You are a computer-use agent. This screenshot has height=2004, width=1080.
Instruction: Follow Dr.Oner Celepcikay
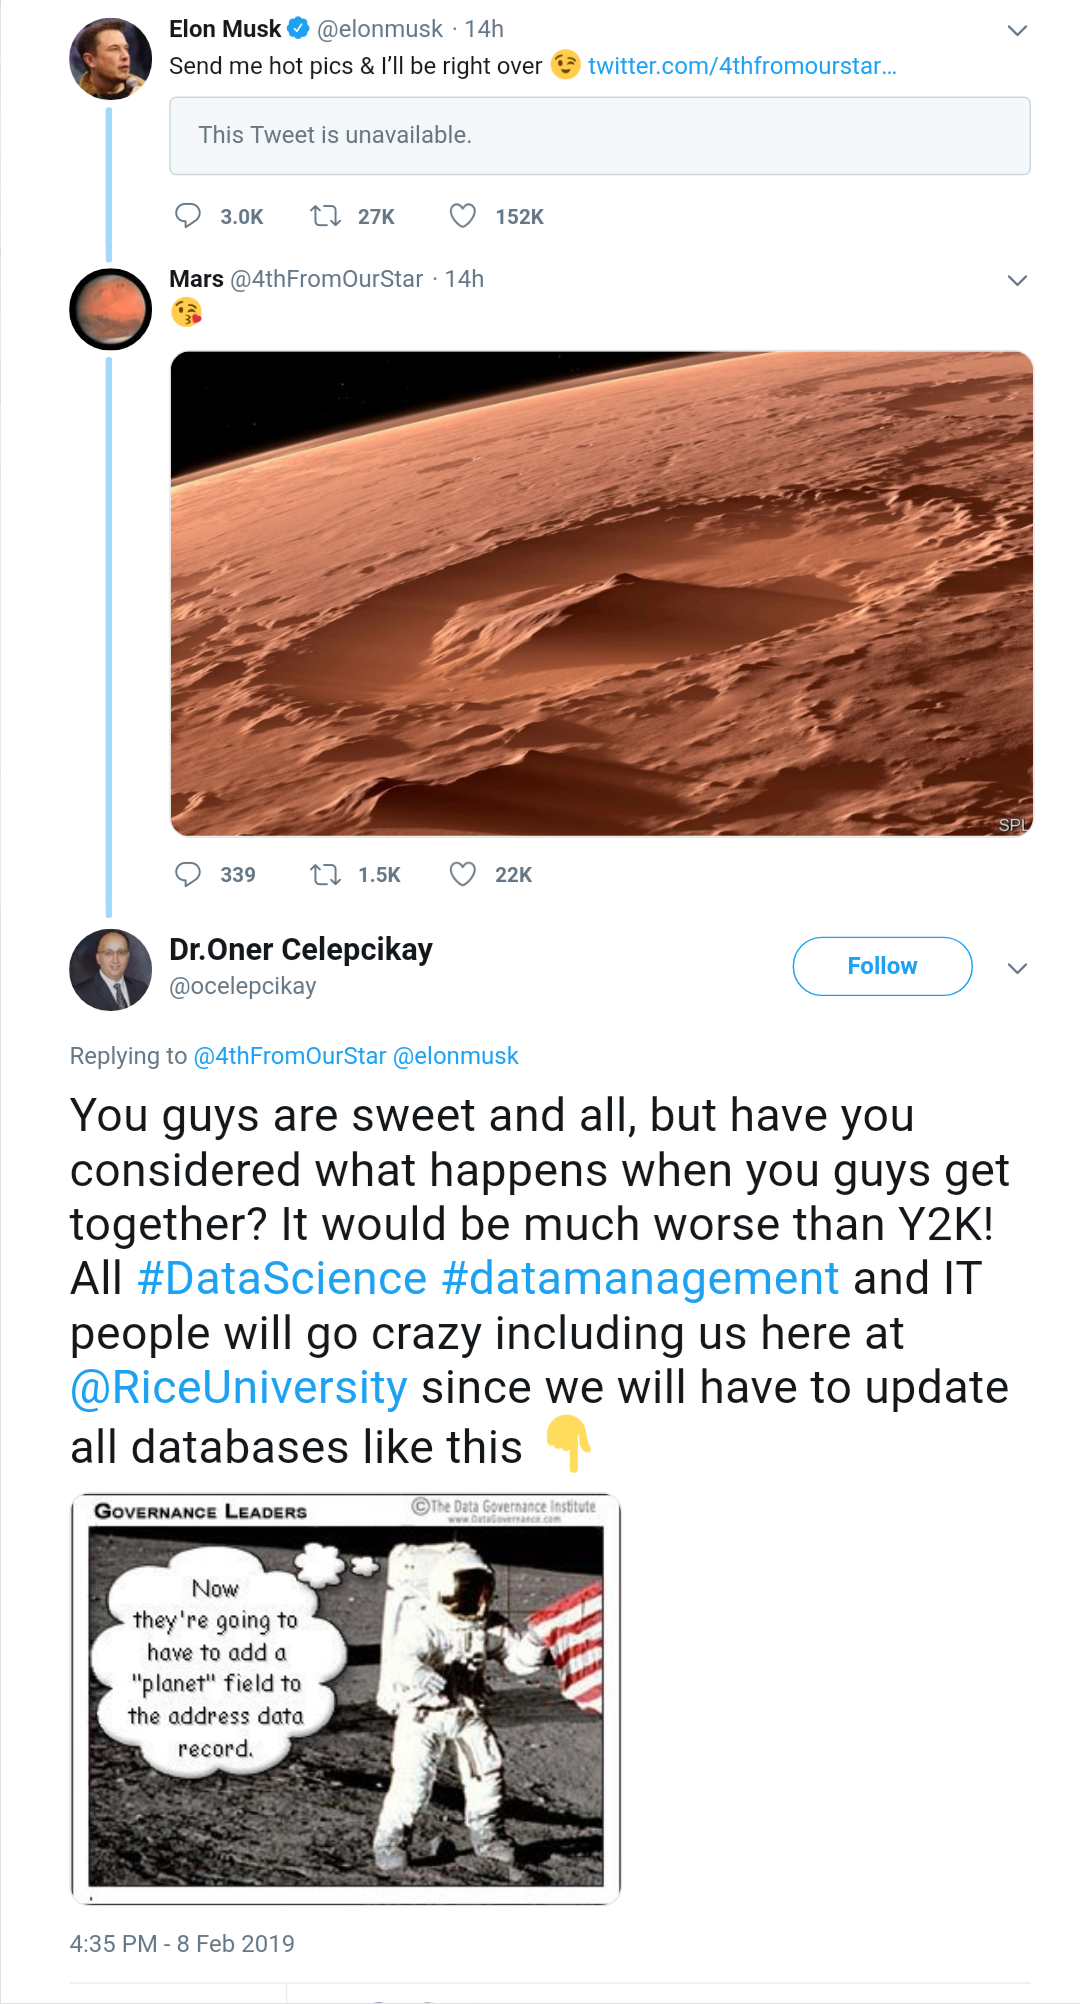pyautogui.click(x=882, y=966)
